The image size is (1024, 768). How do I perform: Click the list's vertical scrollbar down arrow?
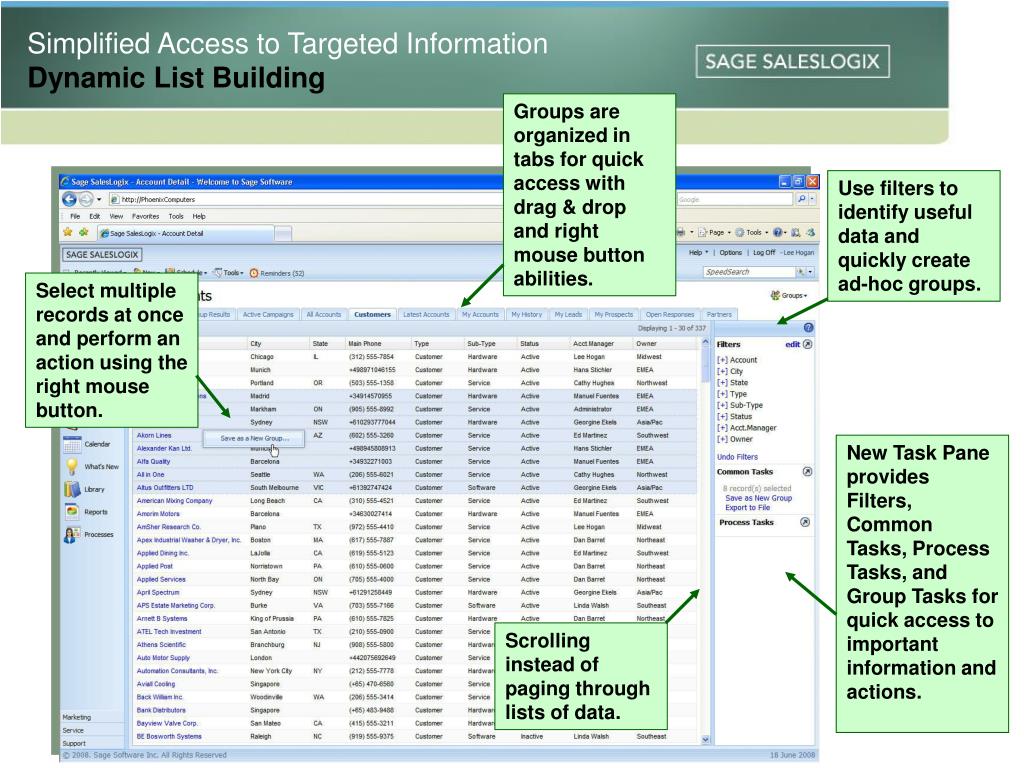[x=705, y=740]
